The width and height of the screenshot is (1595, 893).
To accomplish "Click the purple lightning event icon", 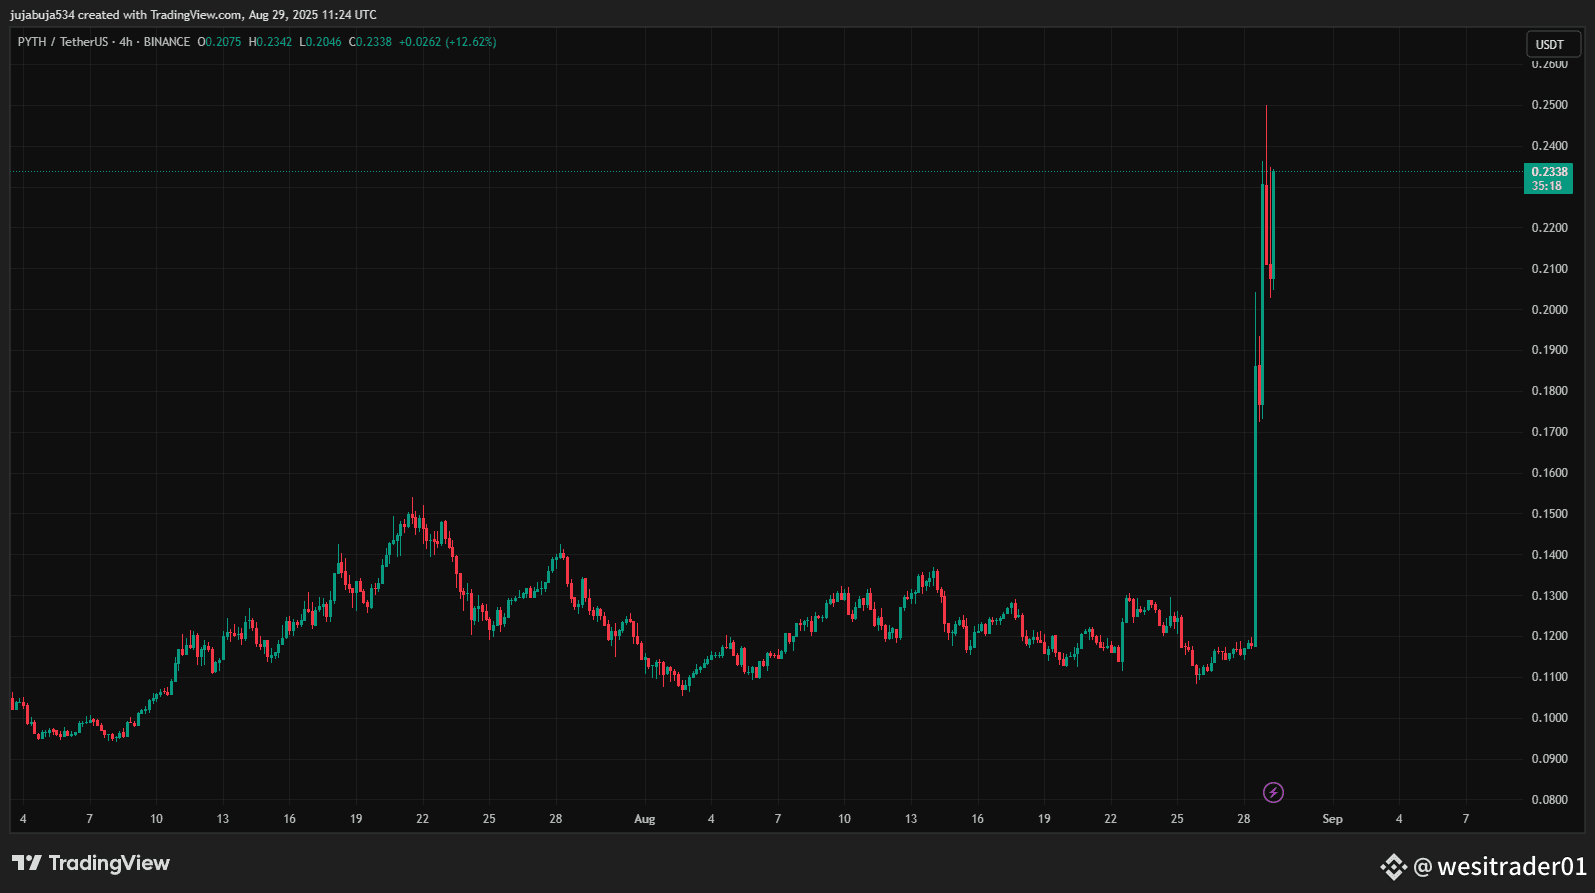I will [x=1273, y=793].
